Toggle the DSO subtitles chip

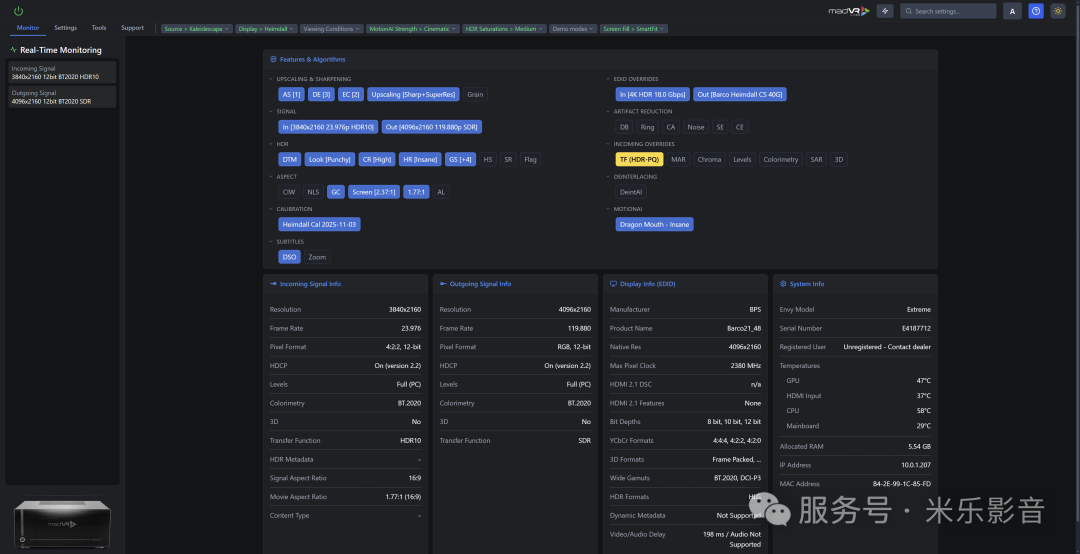pyautogui.click(x=289, y=257)
